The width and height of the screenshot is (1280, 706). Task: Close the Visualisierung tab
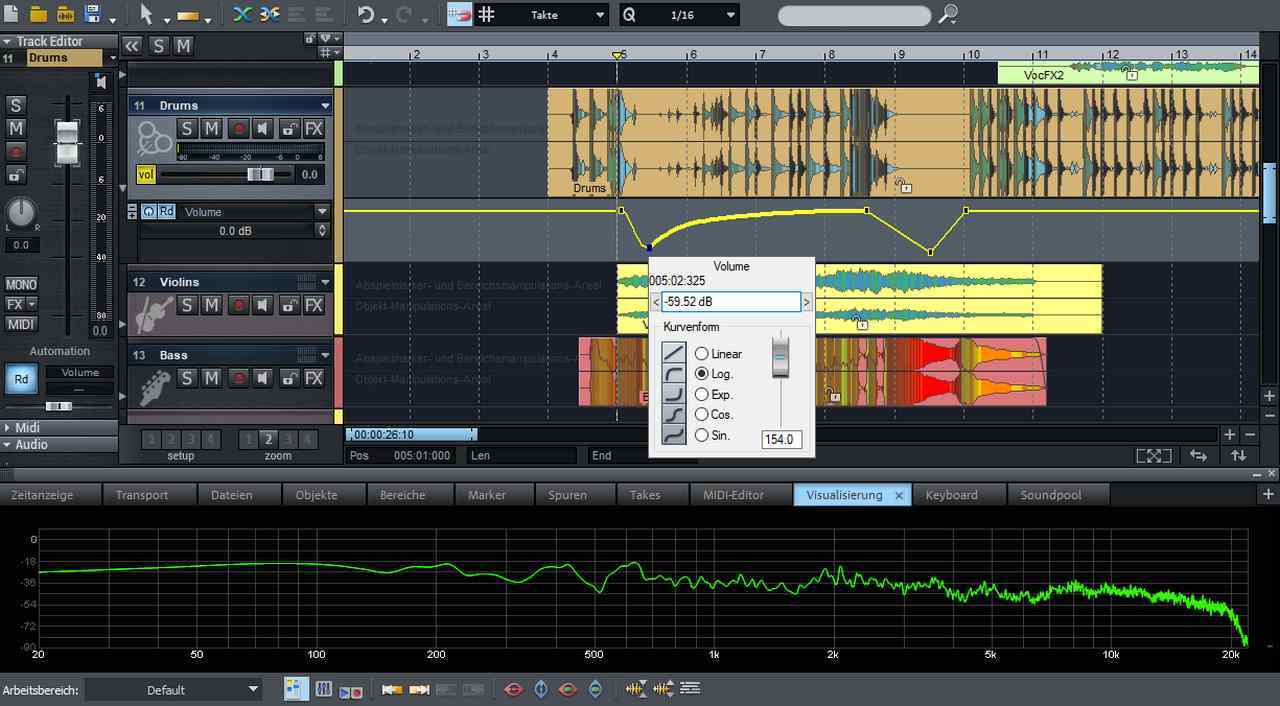pyautogui.click(x=898, y=495)
